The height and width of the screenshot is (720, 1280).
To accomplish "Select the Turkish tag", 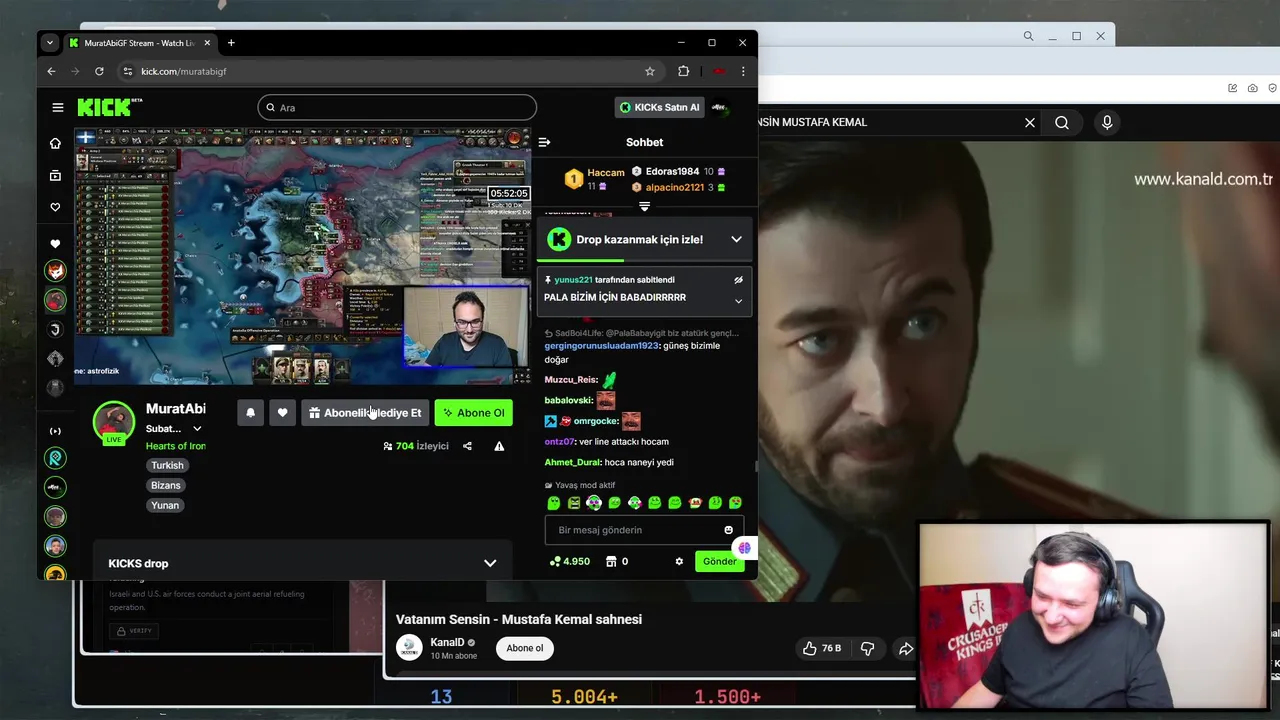I will pos(167,465).
